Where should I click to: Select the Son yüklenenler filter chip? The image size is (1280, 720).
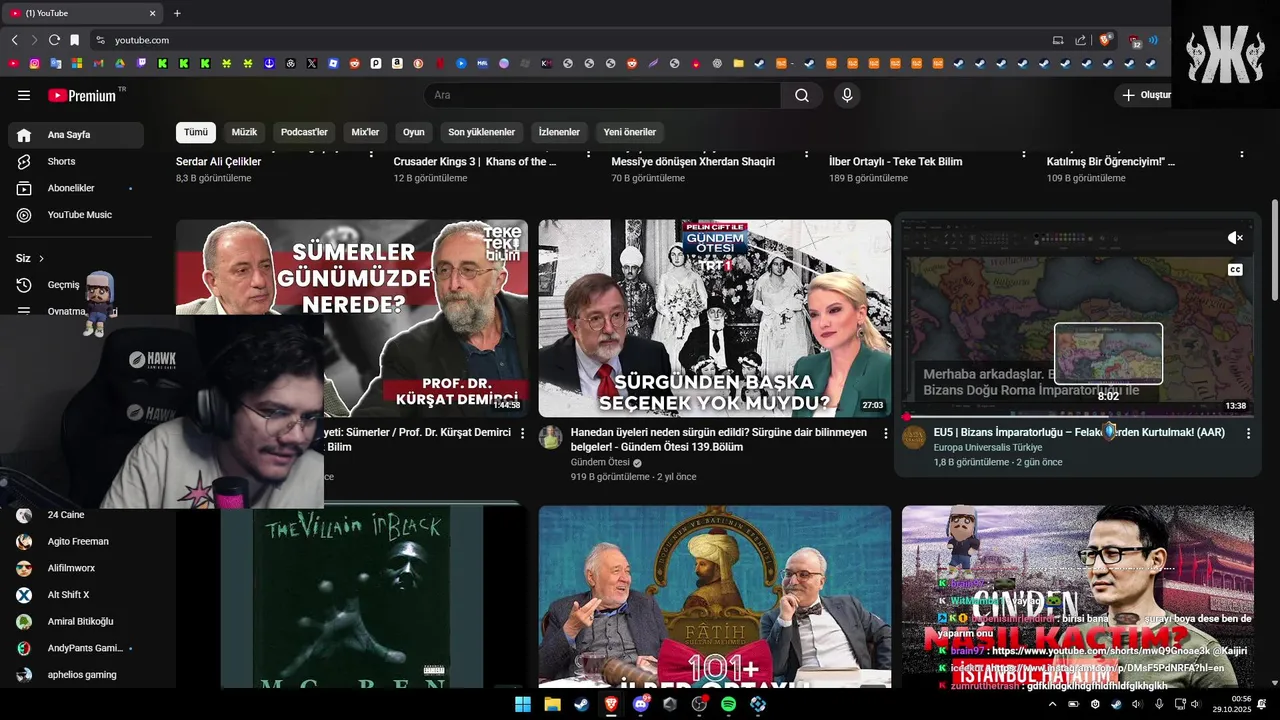(481, 132)
